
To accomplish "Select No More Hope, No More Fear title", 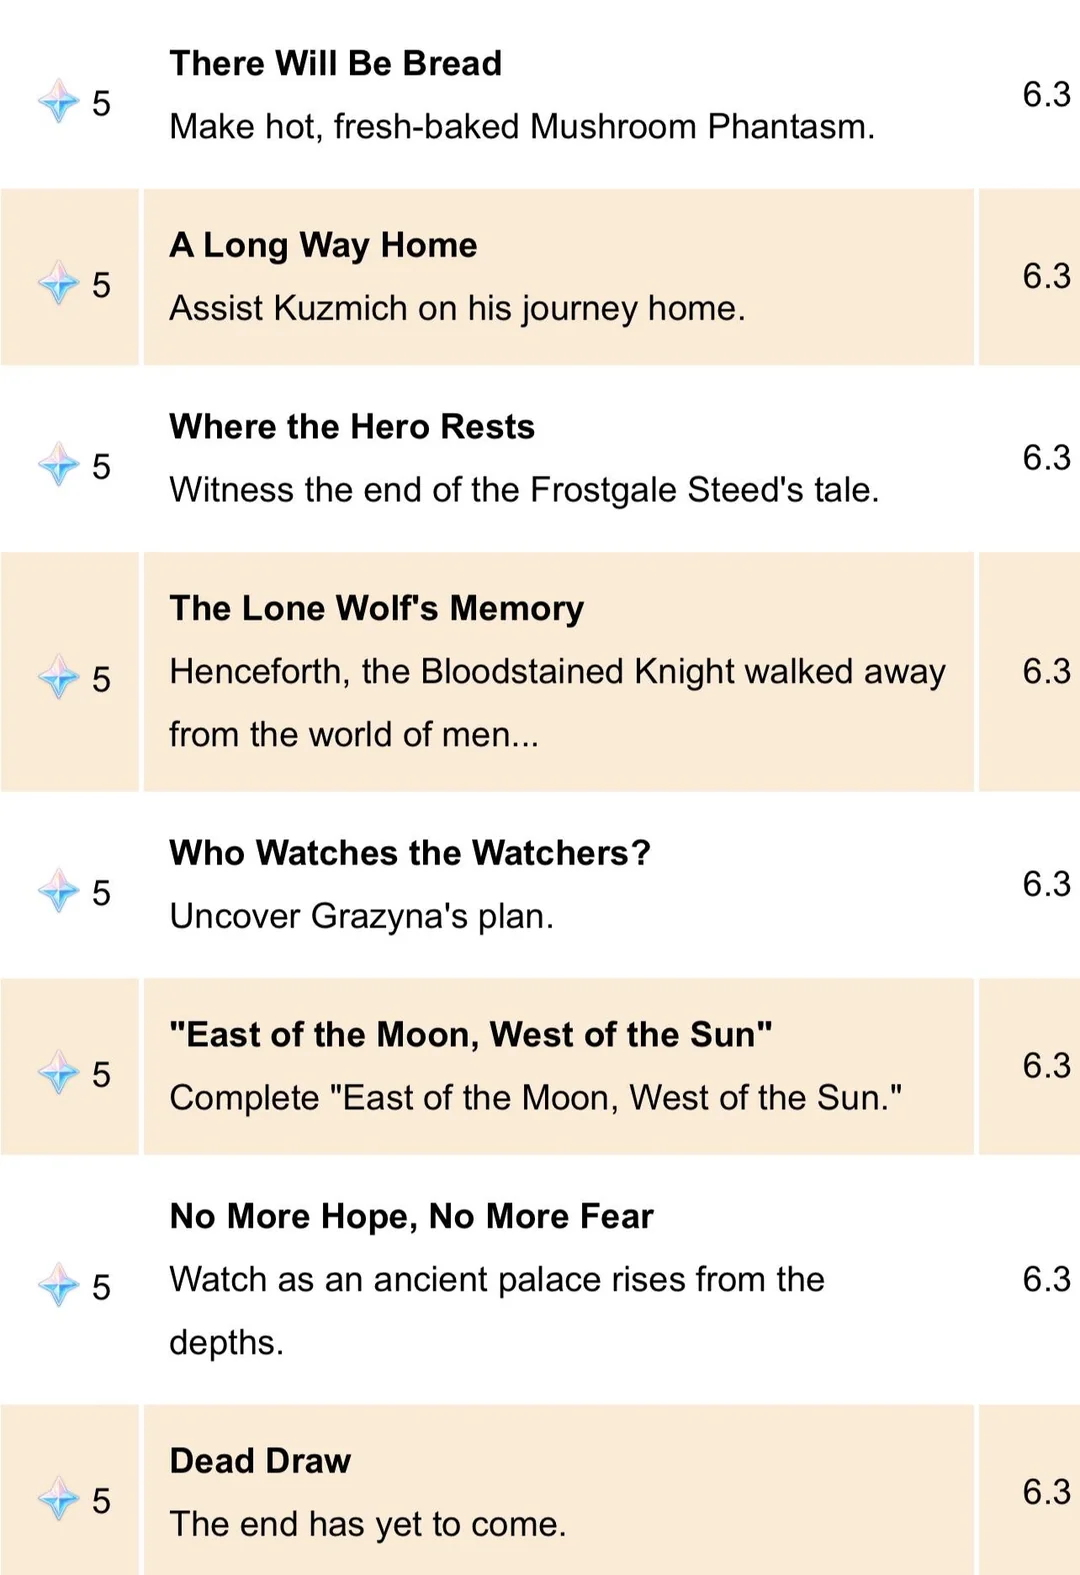I will pyautogui.click(x=411, y=1216).
